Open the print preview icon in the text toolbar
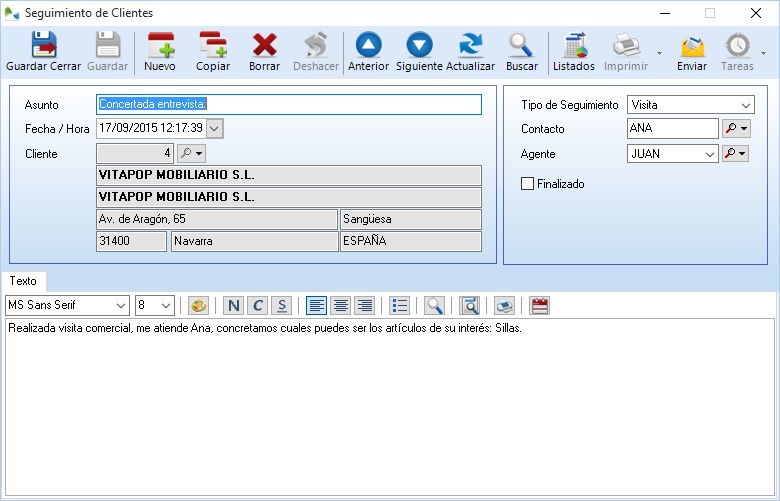Screen dimensions: 780x501 click(x=470, y=305)
